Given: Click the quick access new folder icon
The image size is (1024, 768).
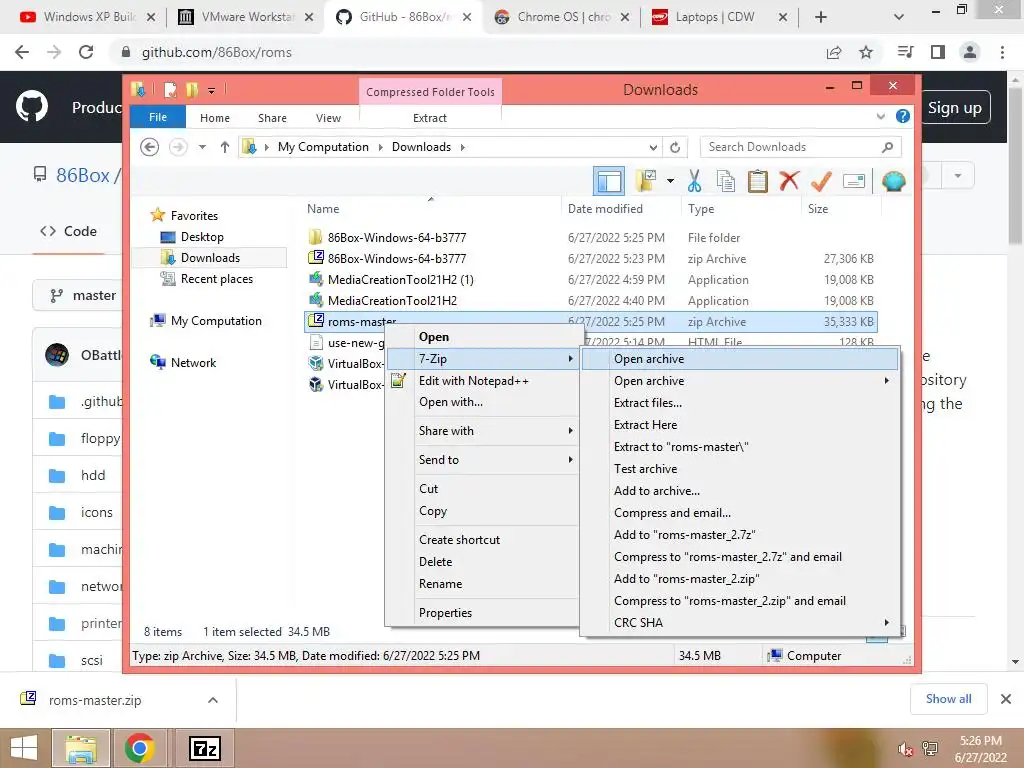Looking at the screenshot, I should point(191,89).
